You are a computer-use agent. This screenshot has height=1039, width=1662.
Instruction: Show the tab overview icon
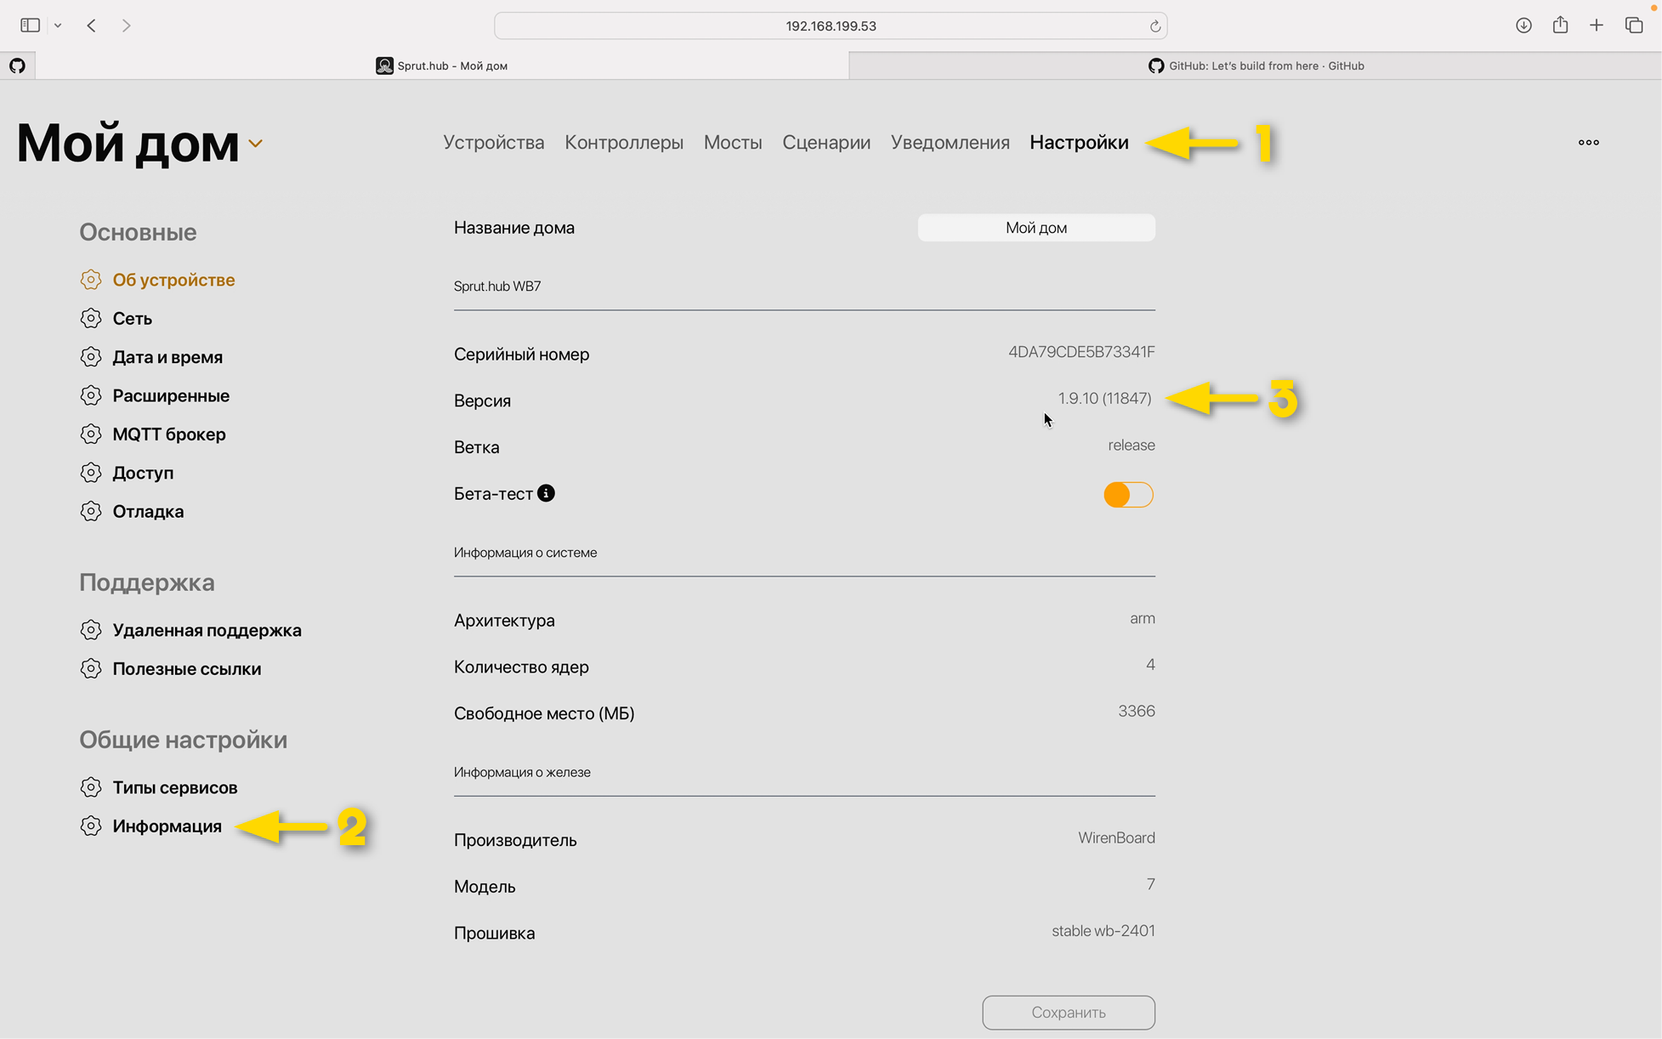1634,26
